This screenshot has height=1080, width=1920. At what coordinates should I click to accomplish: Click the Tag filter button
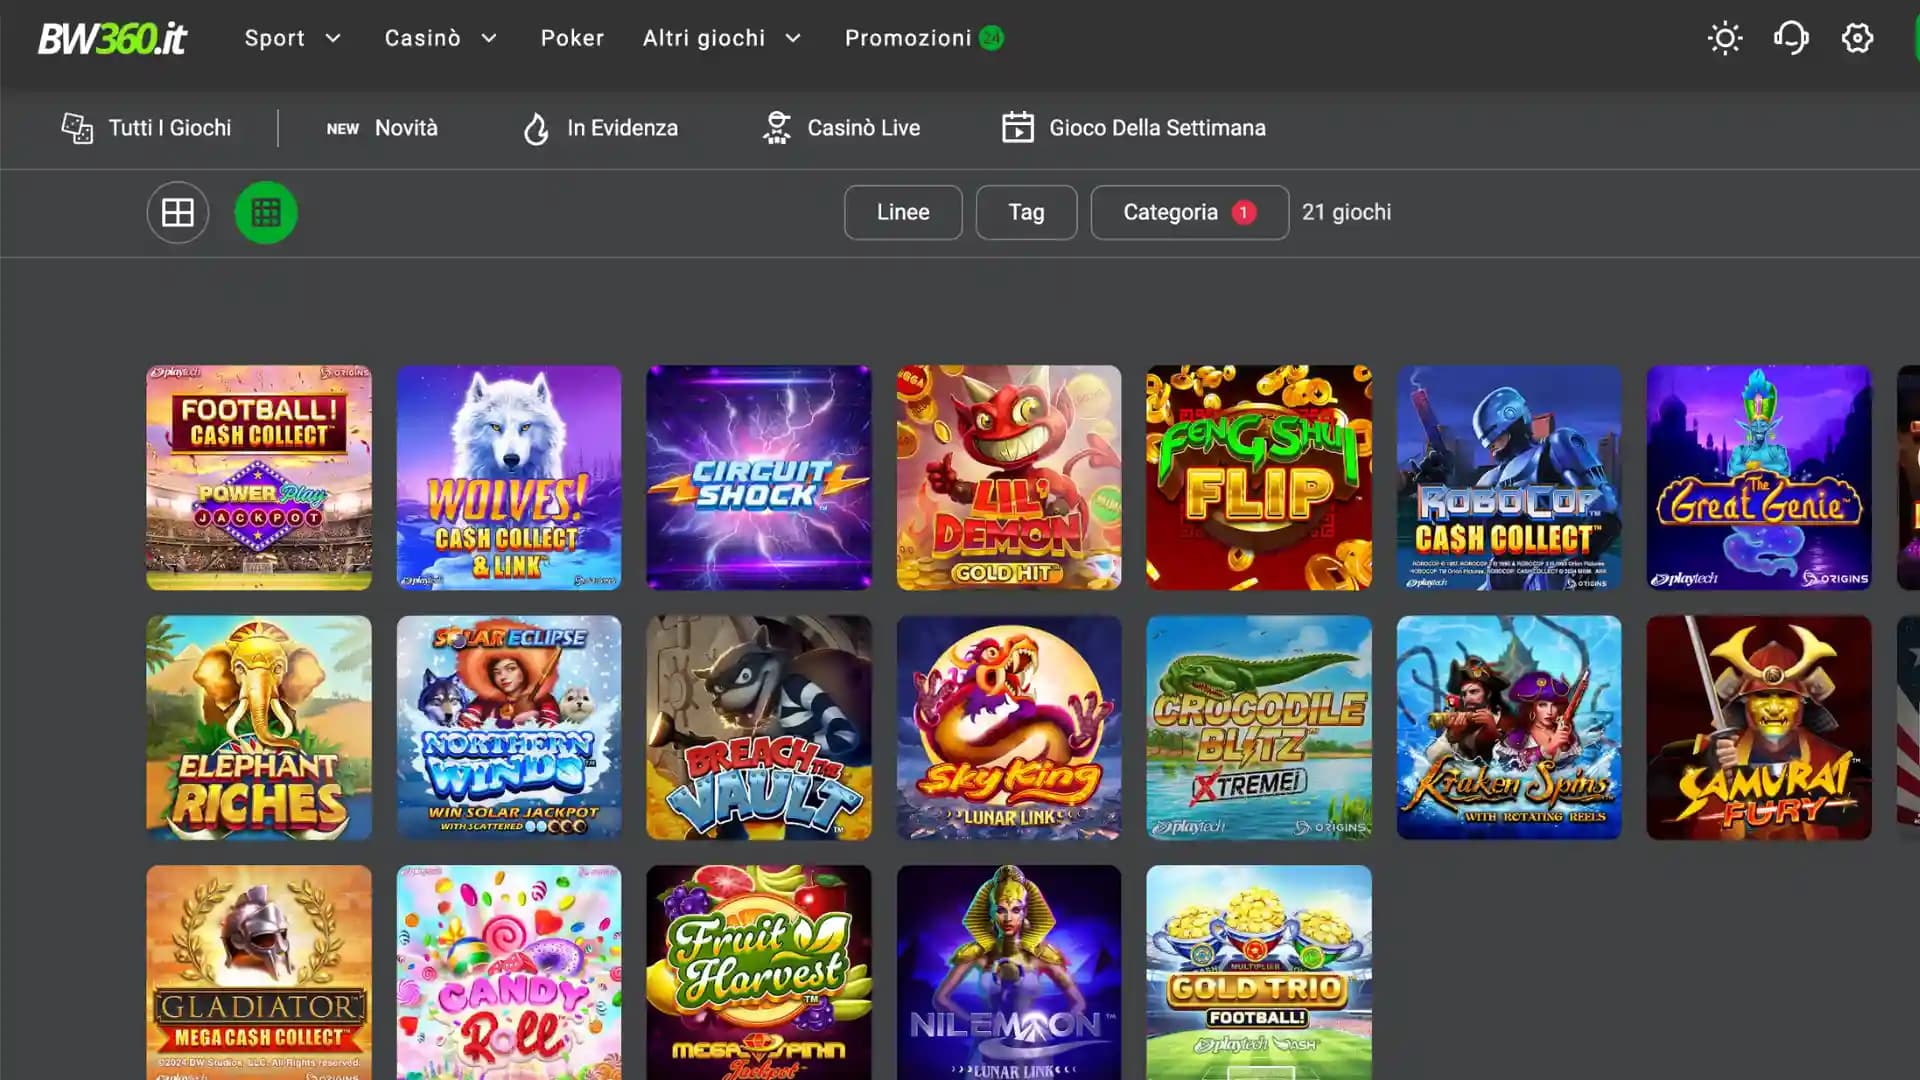[x=1026, y=212]
